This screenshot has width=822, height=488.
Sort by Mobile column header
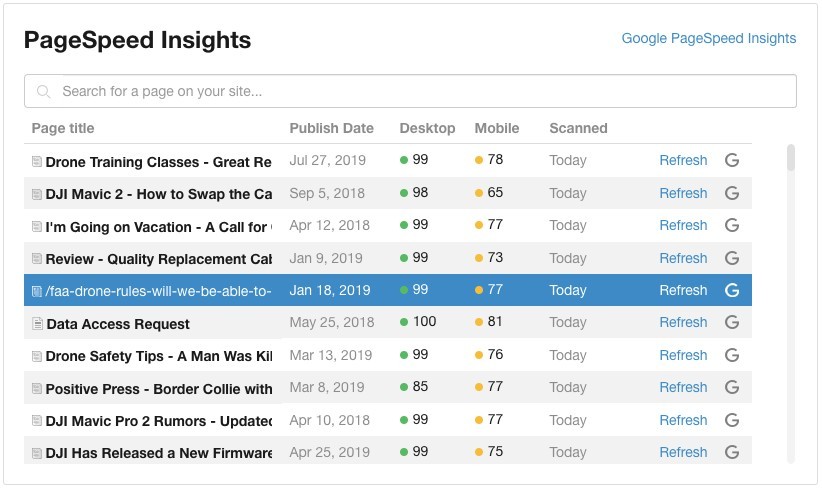(x=496, y=128)
